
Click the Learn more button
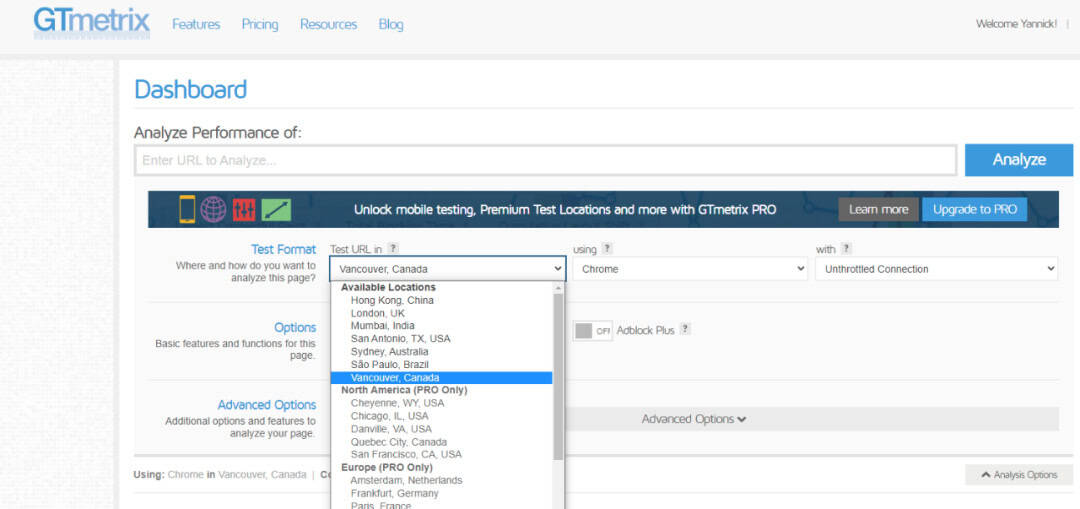pos(878,209)
